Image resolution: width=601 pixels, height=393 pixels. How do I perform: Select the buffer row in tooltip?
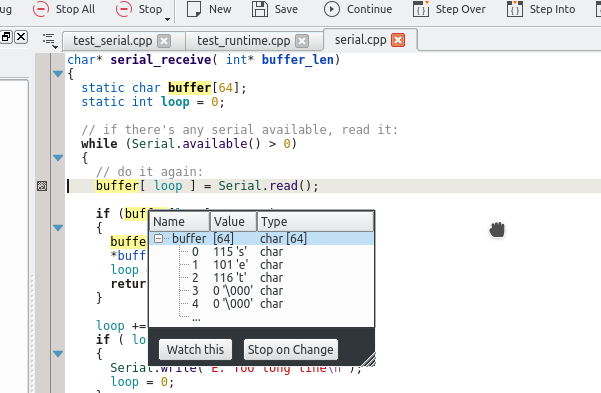pyautogui.click(x=261, y=238)
